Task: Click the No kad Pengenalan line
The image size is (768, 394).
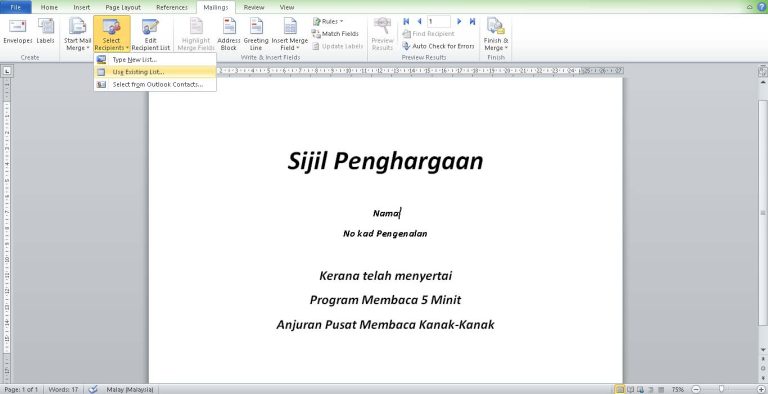Action: click(x=385, y=234)
